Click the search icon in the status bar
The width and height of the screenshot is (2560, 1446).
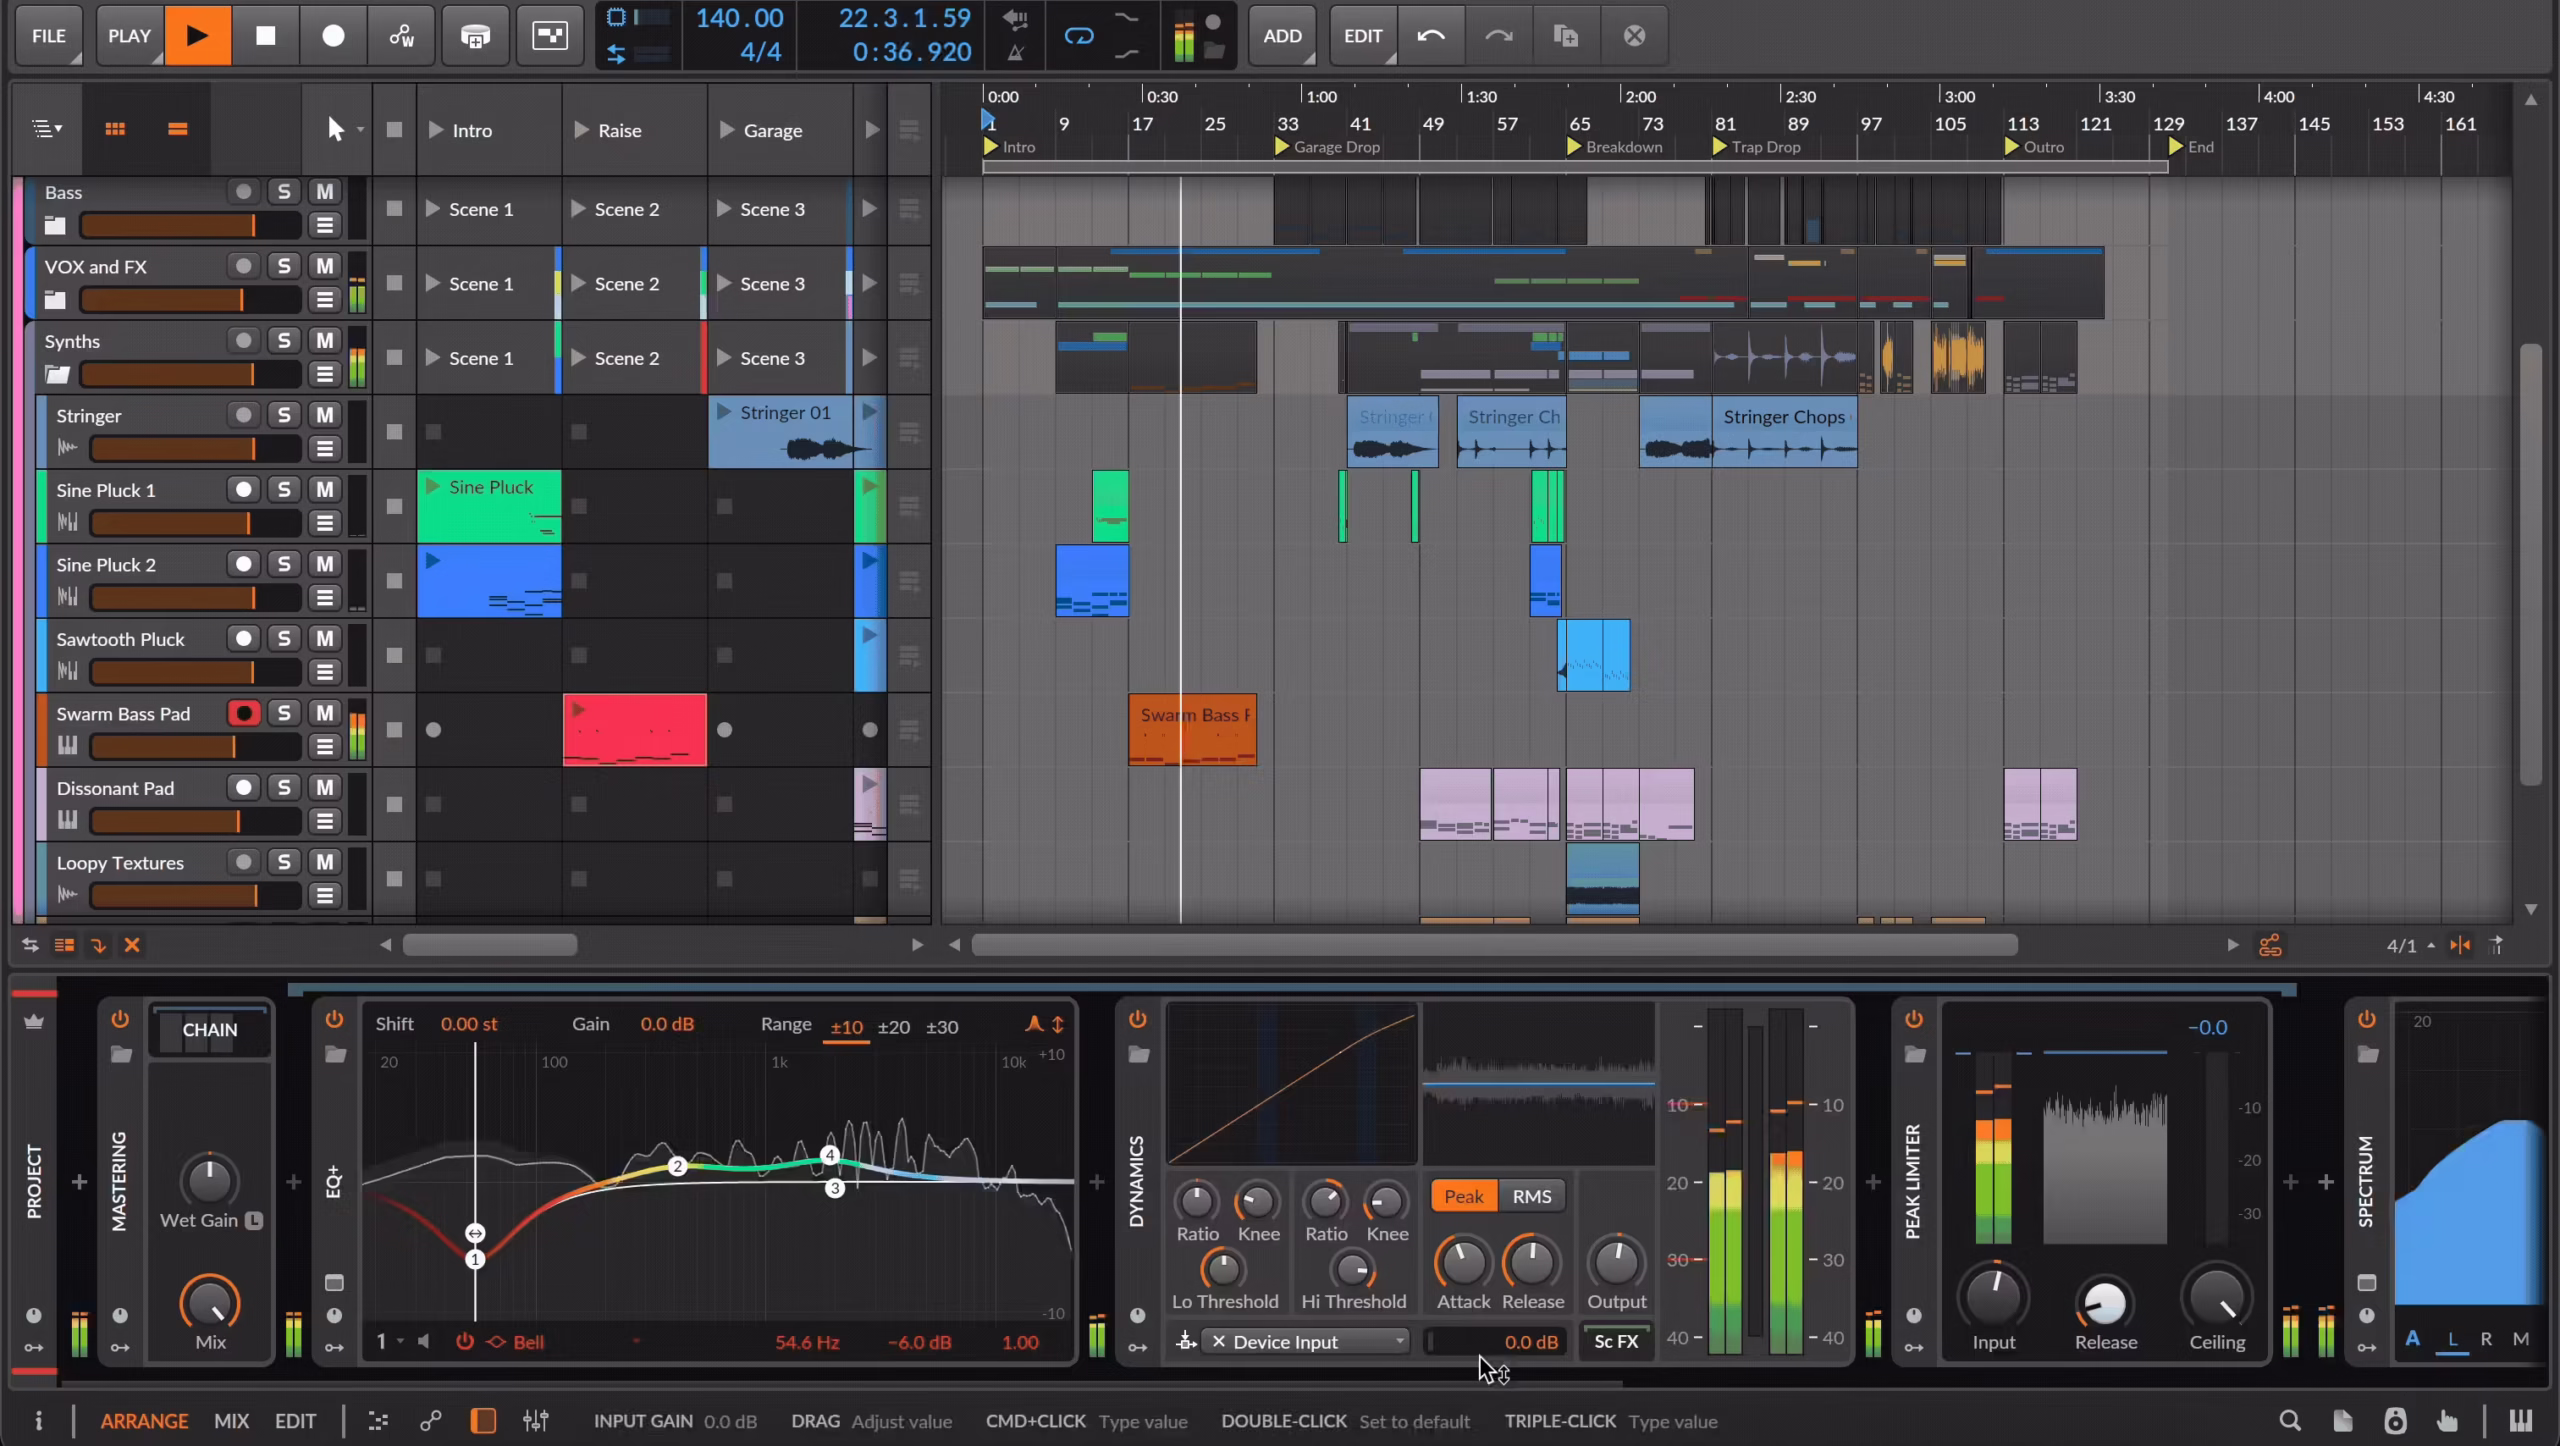click(x=2289, y=1420)
